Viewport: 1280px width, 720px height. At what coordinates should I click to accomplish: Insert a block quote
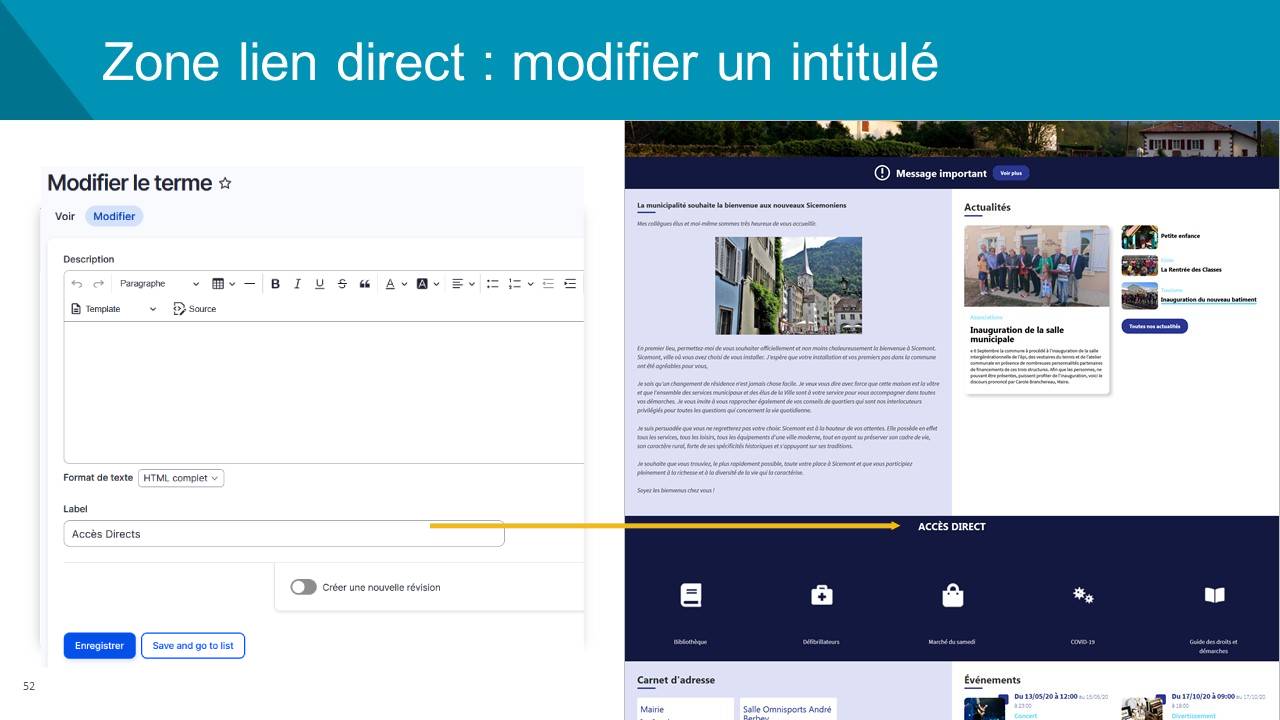click(364, 284)
